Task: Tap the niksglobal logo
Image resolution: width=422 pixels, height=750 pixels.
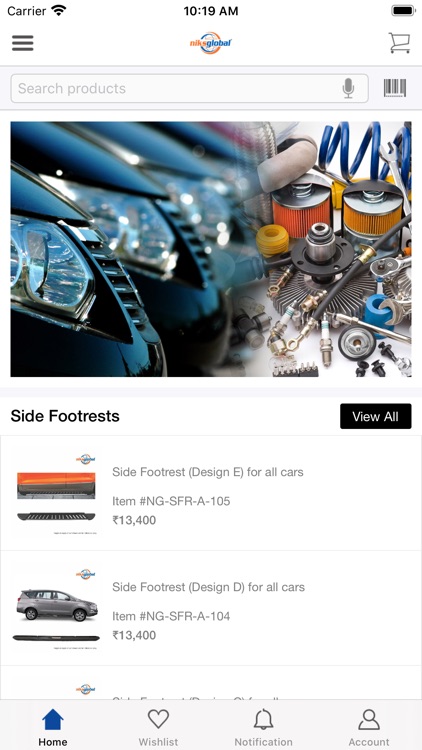Action: tap(211, 43)
